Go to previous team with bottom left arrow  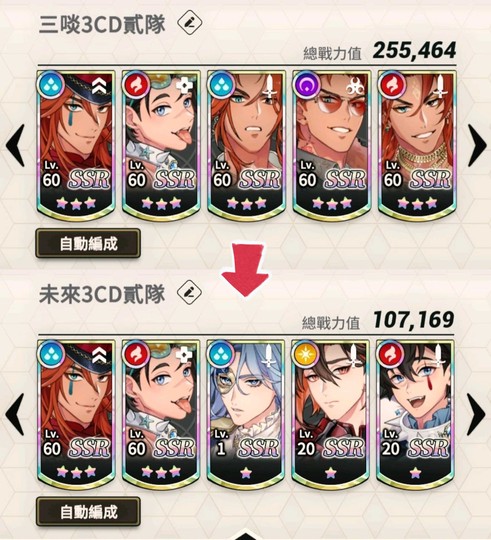coord(16,415)
